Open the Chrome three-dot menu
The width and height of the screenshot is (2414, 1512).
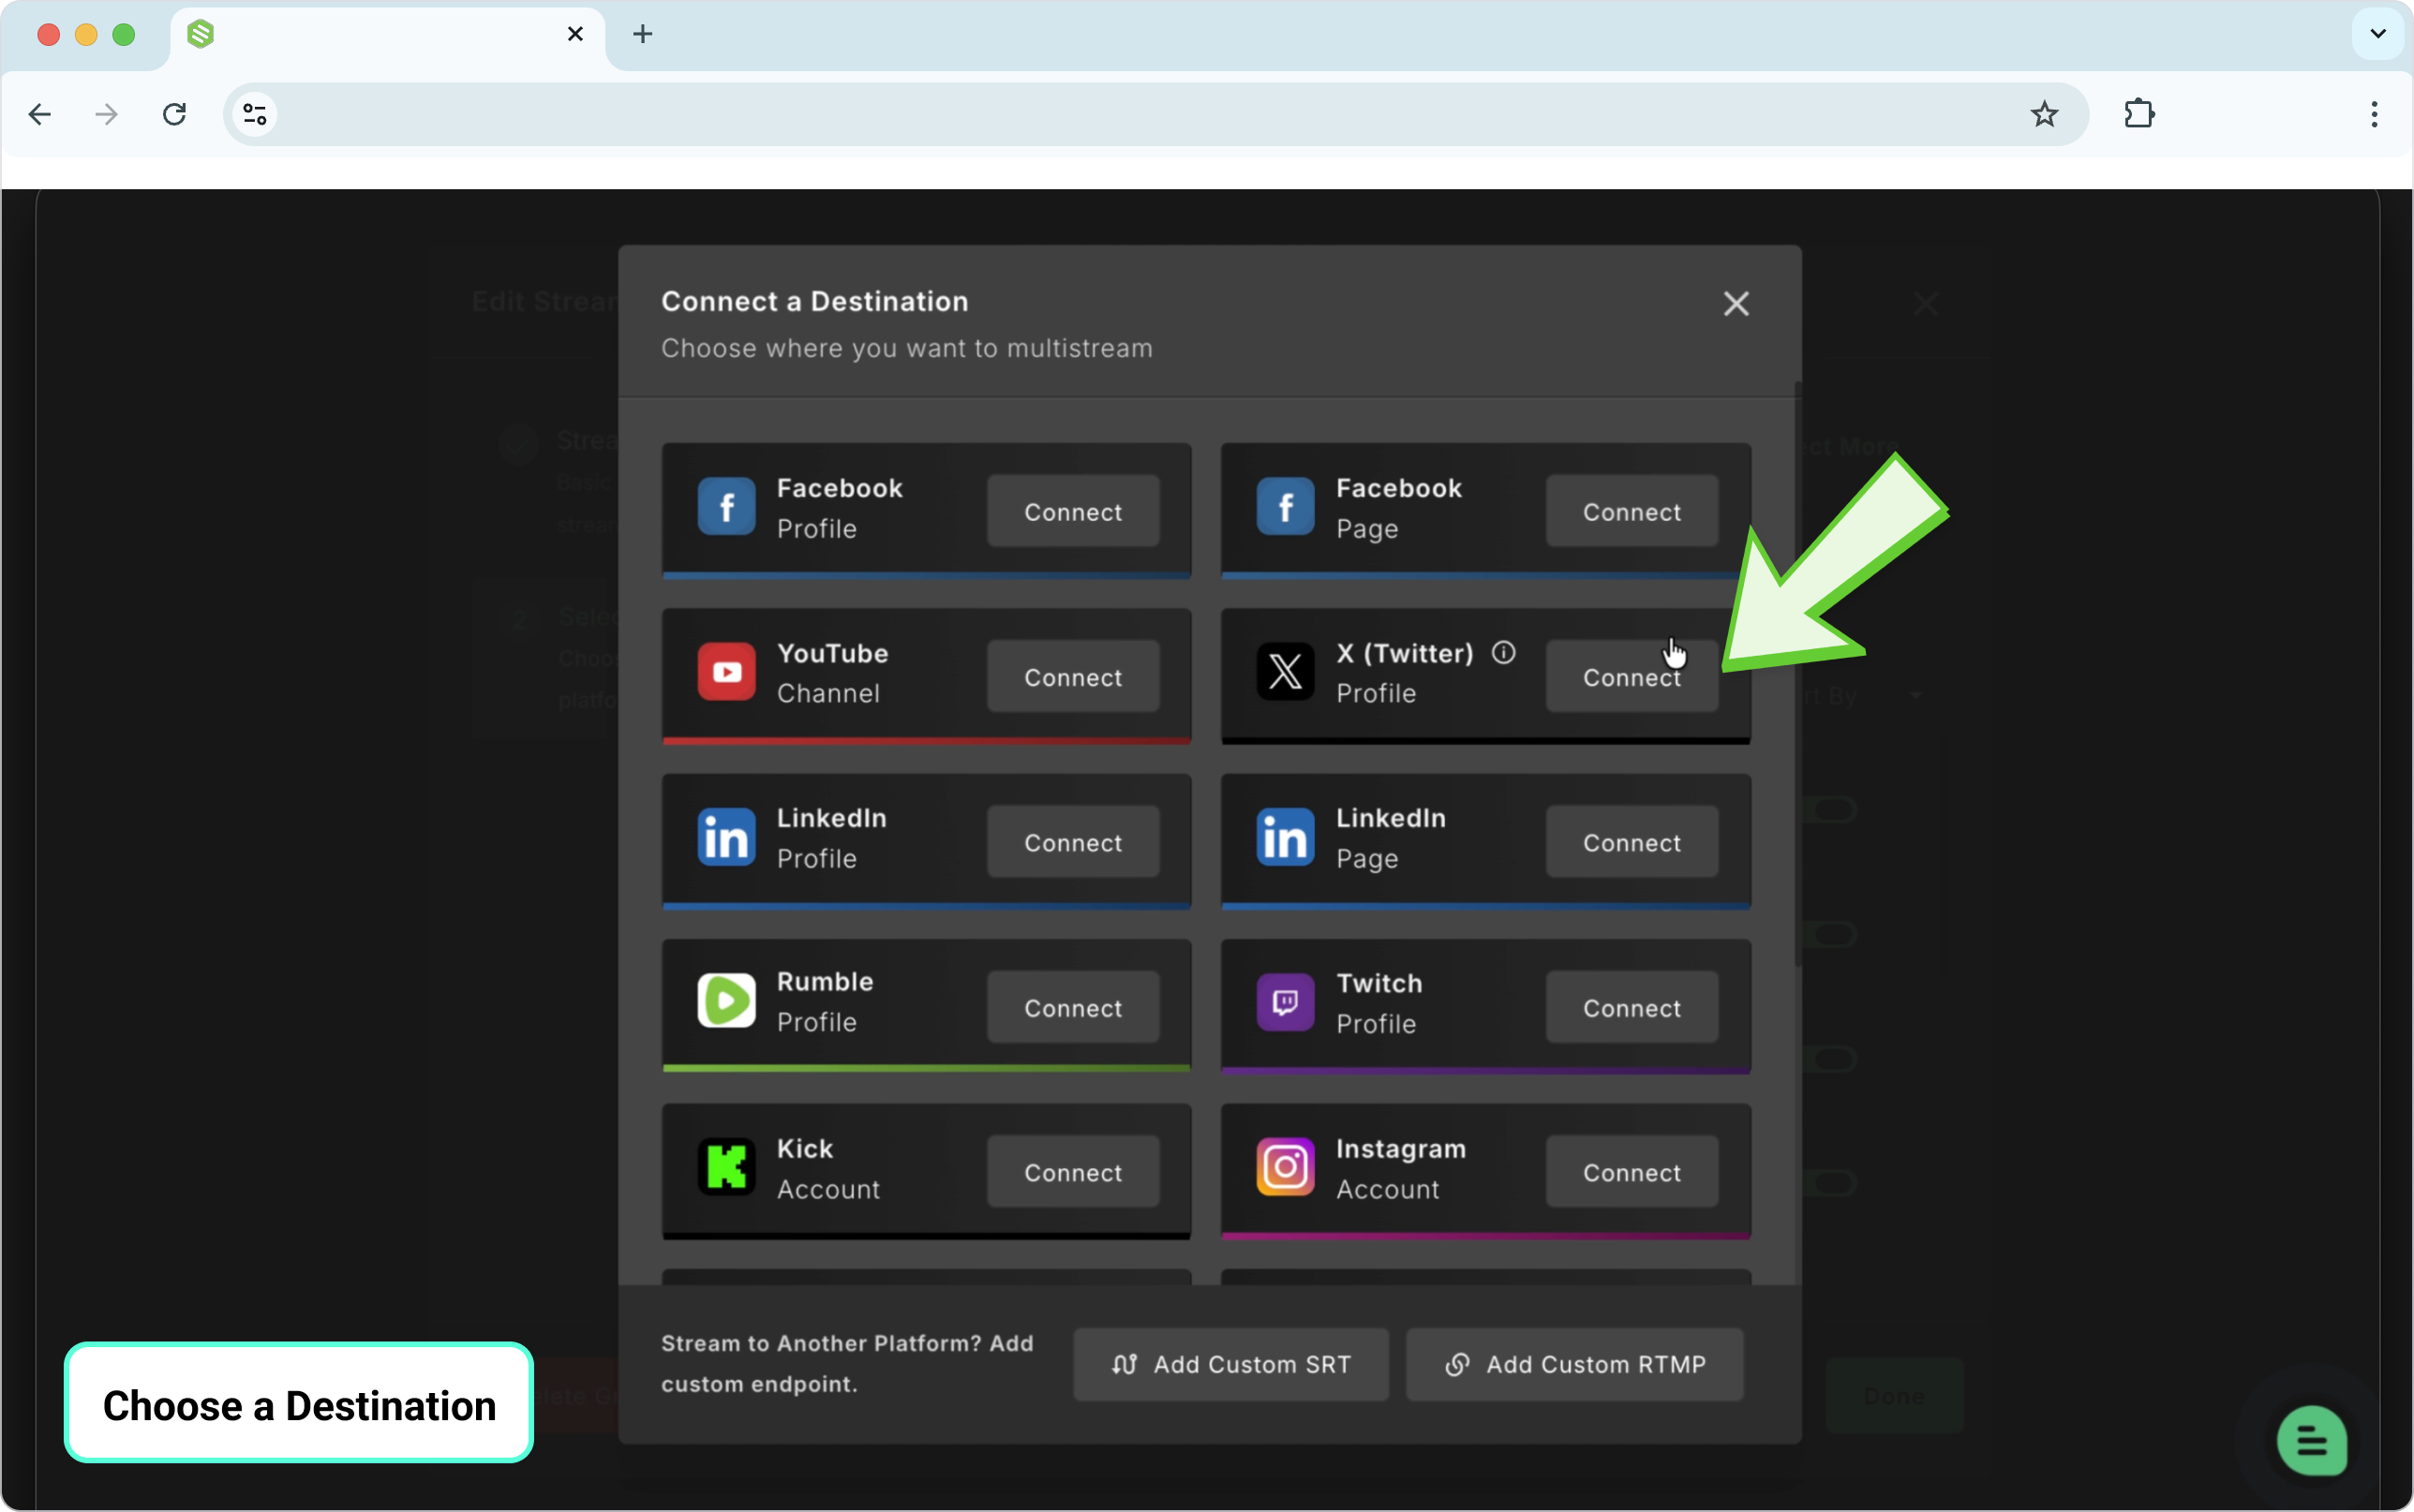(2374, 114)
